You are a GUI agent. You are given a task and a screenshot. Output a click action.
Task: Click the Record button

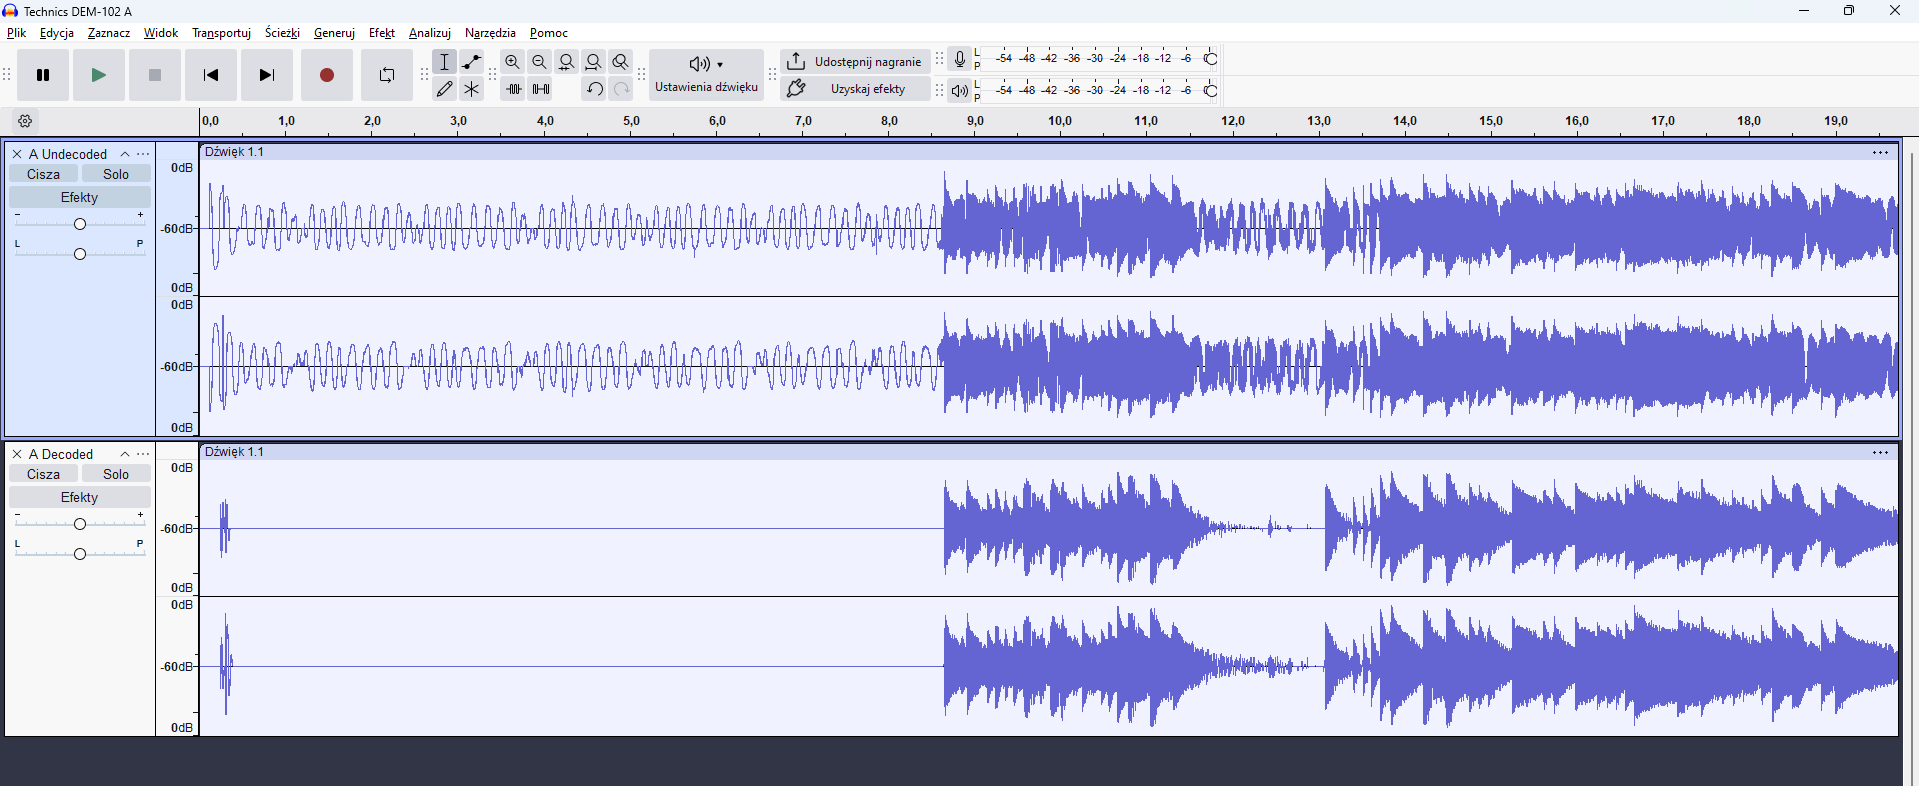coord(326,75)
